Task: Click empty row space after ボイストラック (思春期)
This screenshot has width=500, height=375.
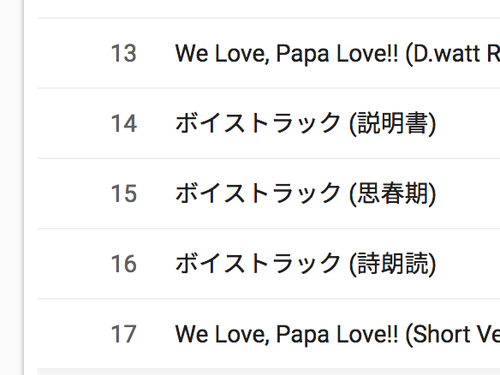Action: pos(468,193)
